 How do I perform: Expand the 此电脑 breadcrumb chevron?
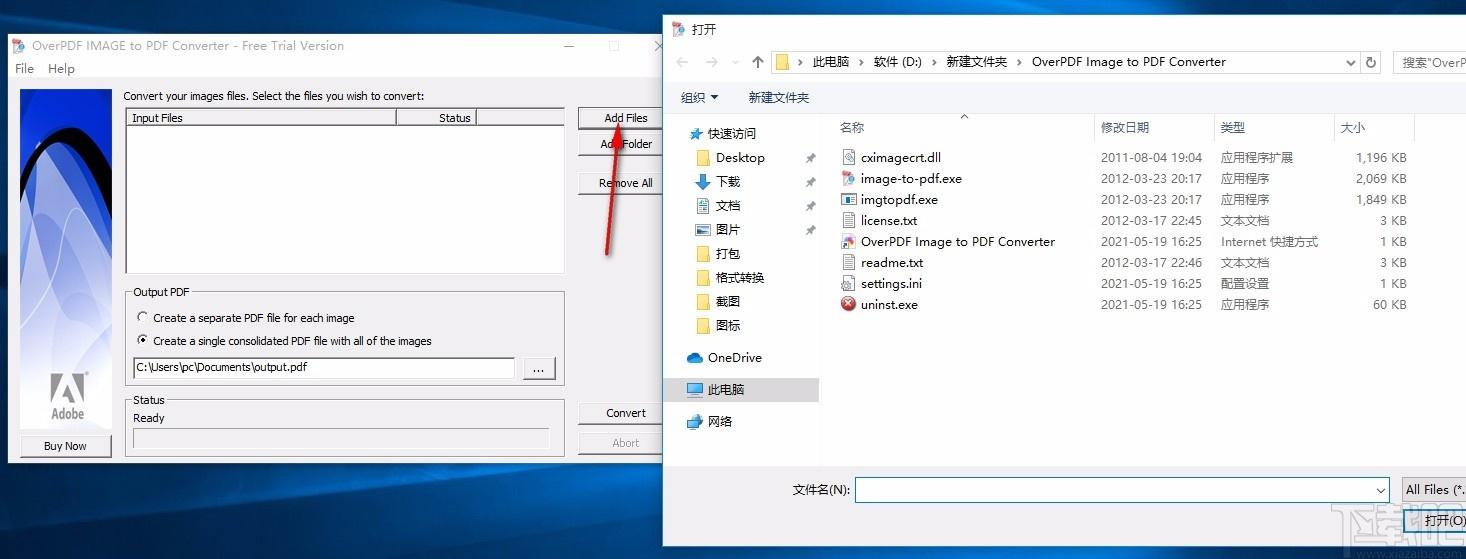pyautogui.click(x=861, y=62)
